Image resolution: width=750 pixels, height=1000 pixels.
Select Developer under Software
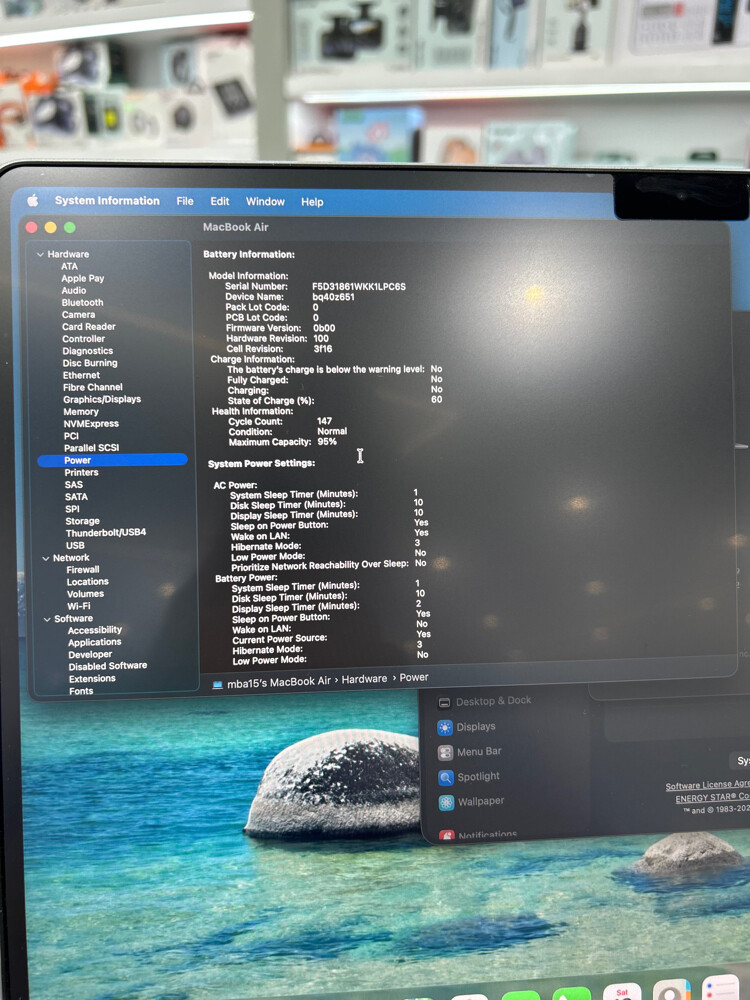pos(90,654)
